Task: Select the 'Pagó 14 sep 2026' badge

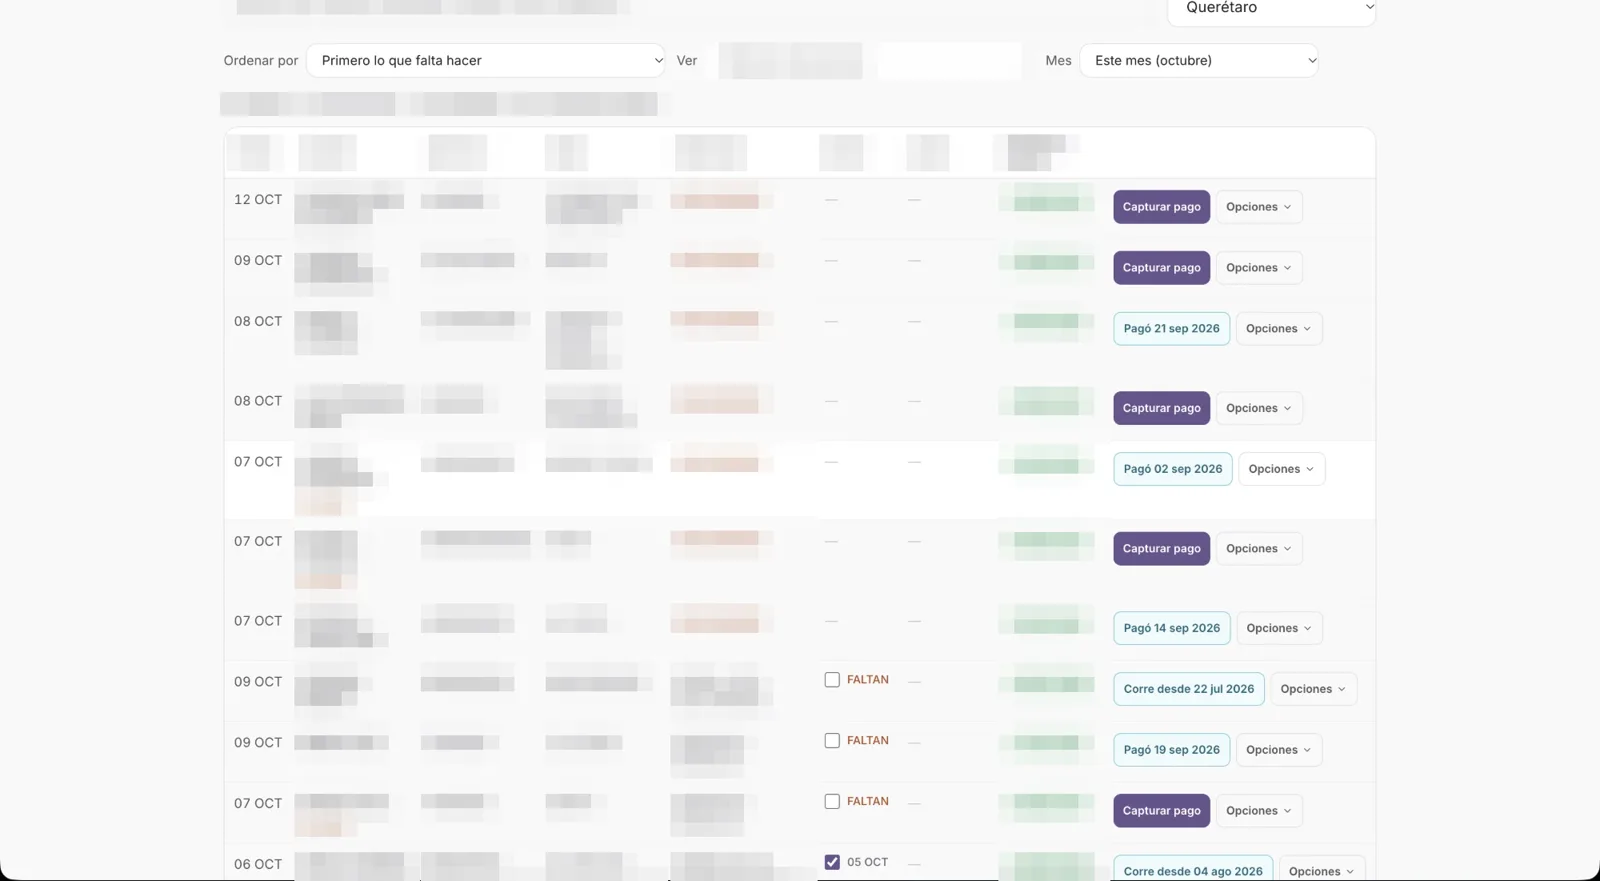Action: click(1172, 628)
